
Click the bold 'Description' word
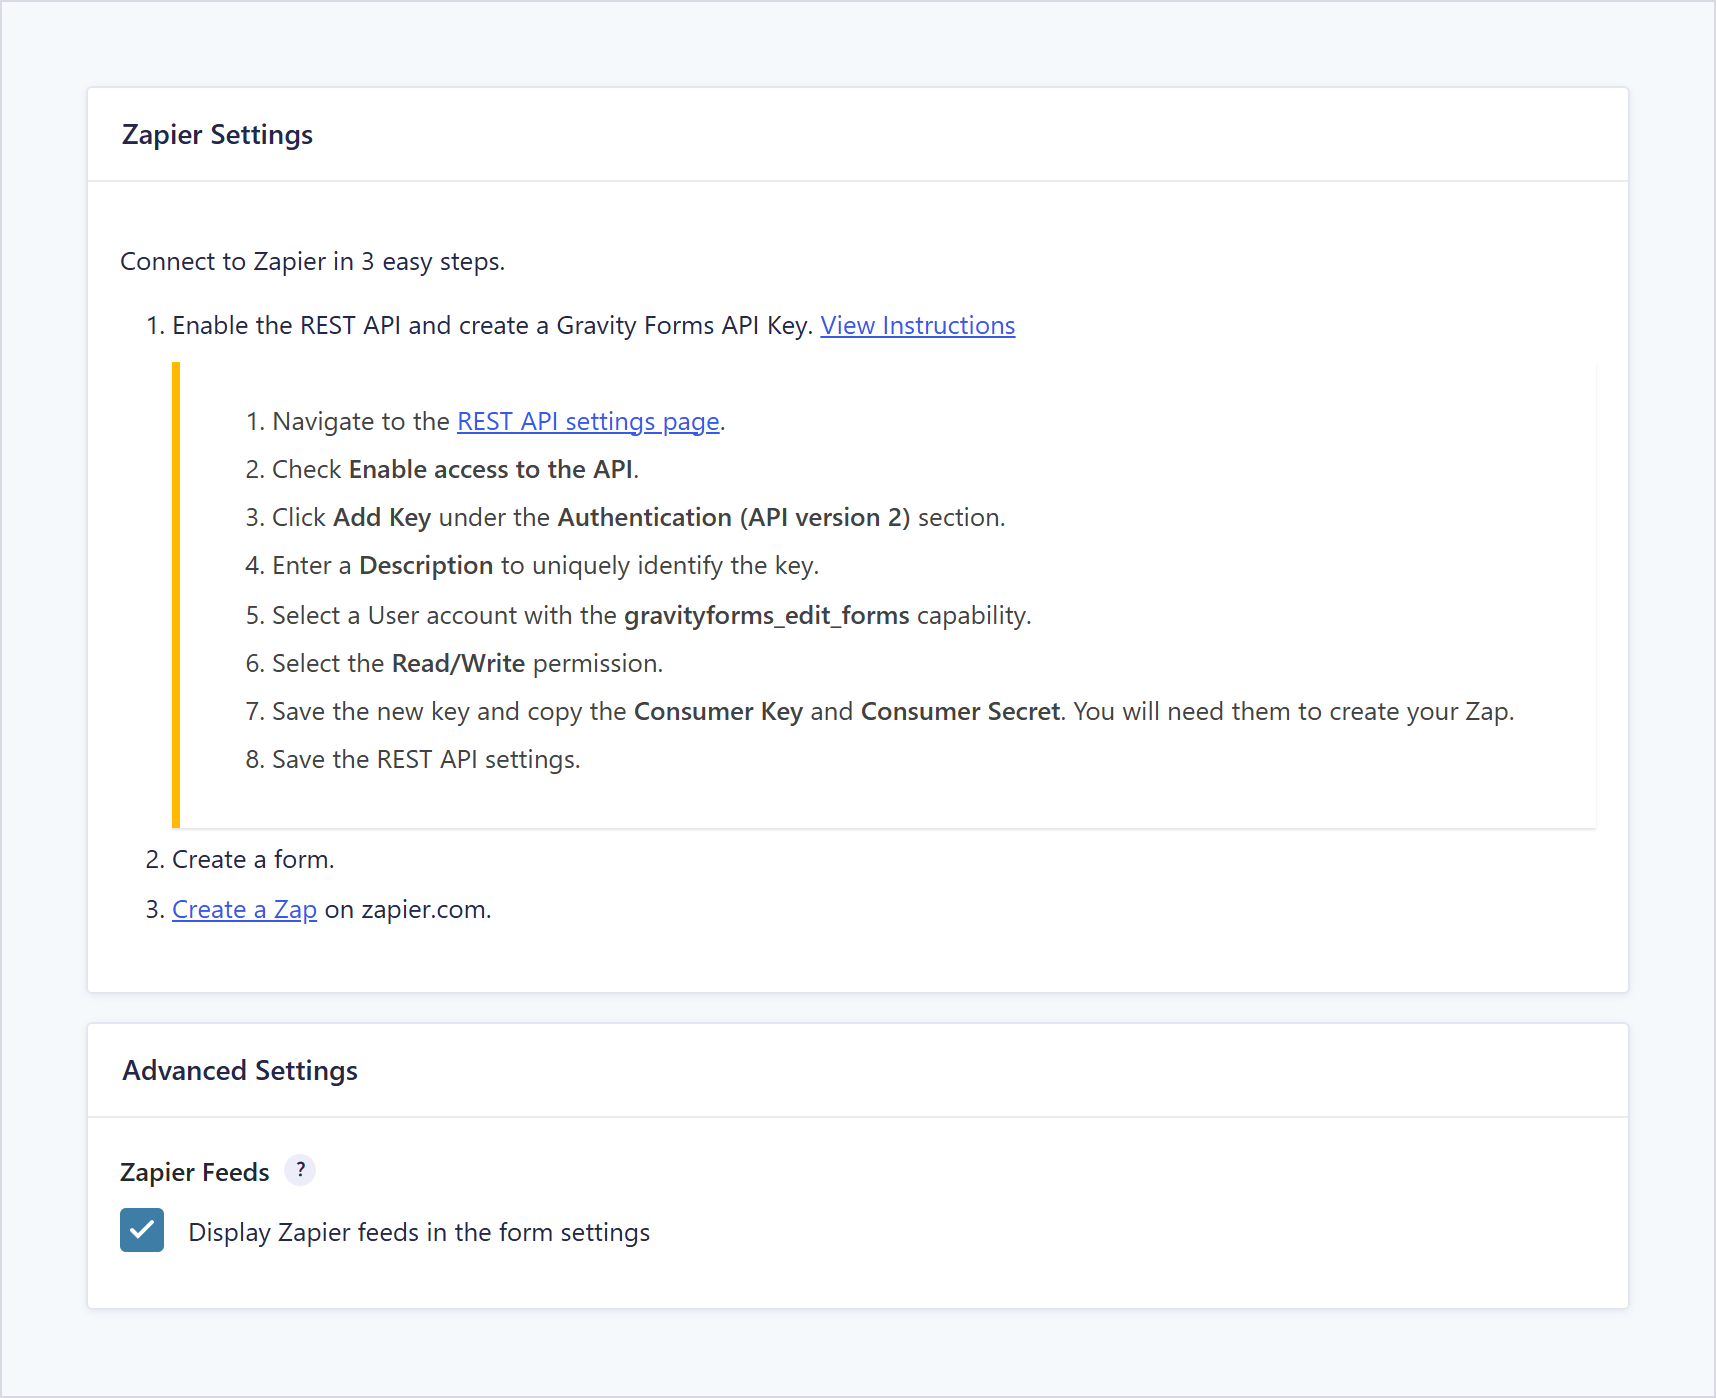[x=426, y=565]
